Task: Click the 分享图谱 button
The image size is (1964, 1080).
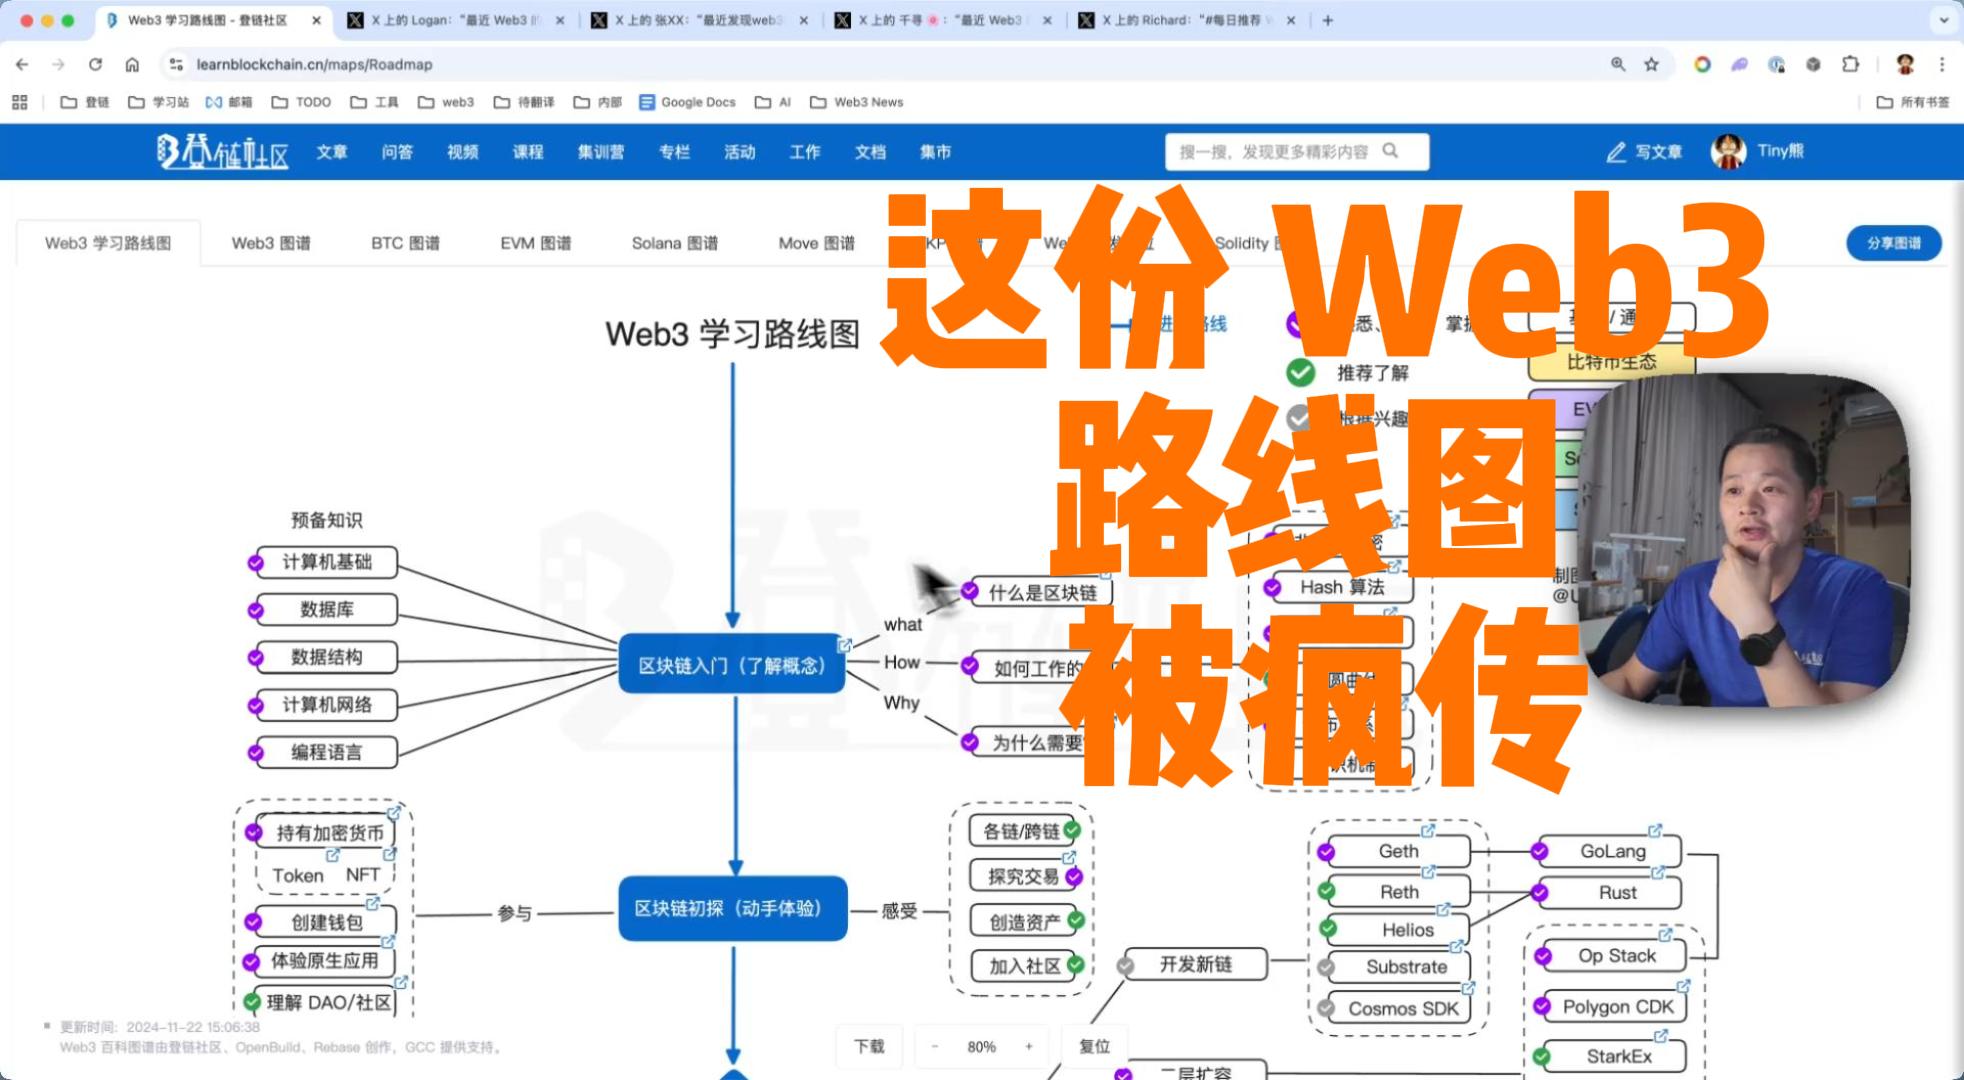Action: click(x=1893, y=242)
